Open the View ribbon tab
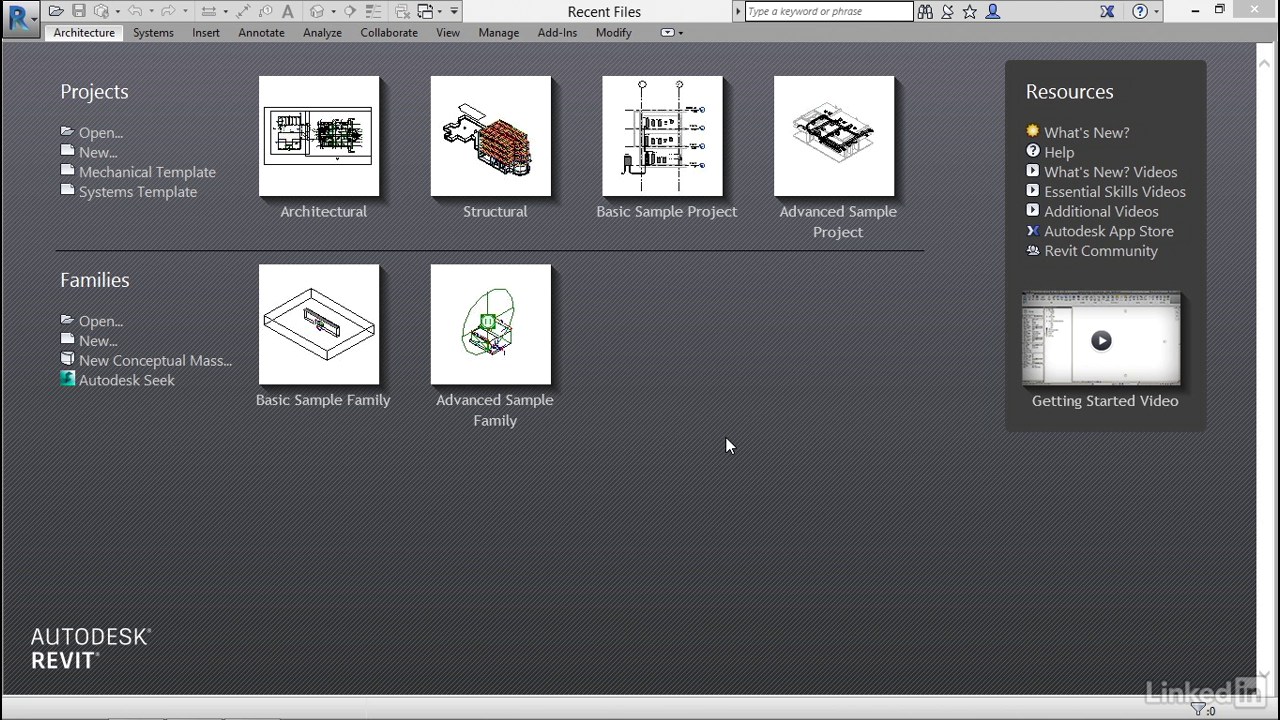 pos(448,32)
